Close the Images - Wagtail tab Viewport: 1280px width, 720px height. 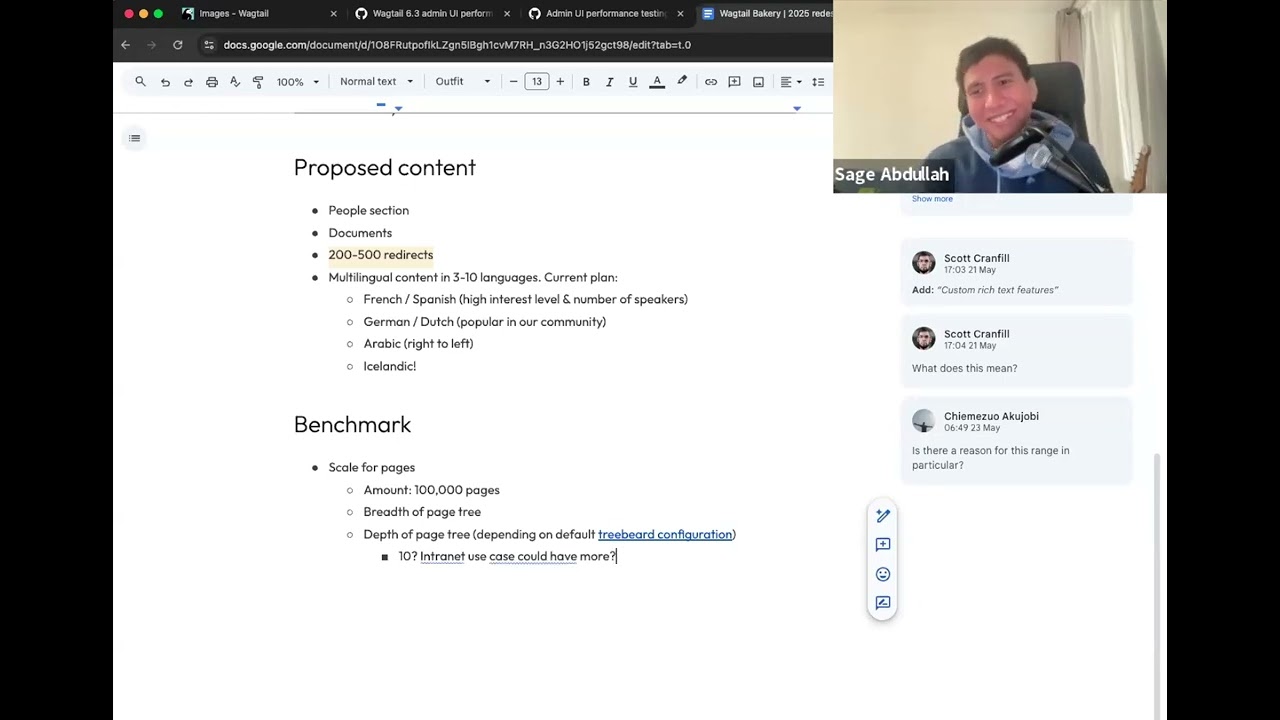[x=333, y=14]
